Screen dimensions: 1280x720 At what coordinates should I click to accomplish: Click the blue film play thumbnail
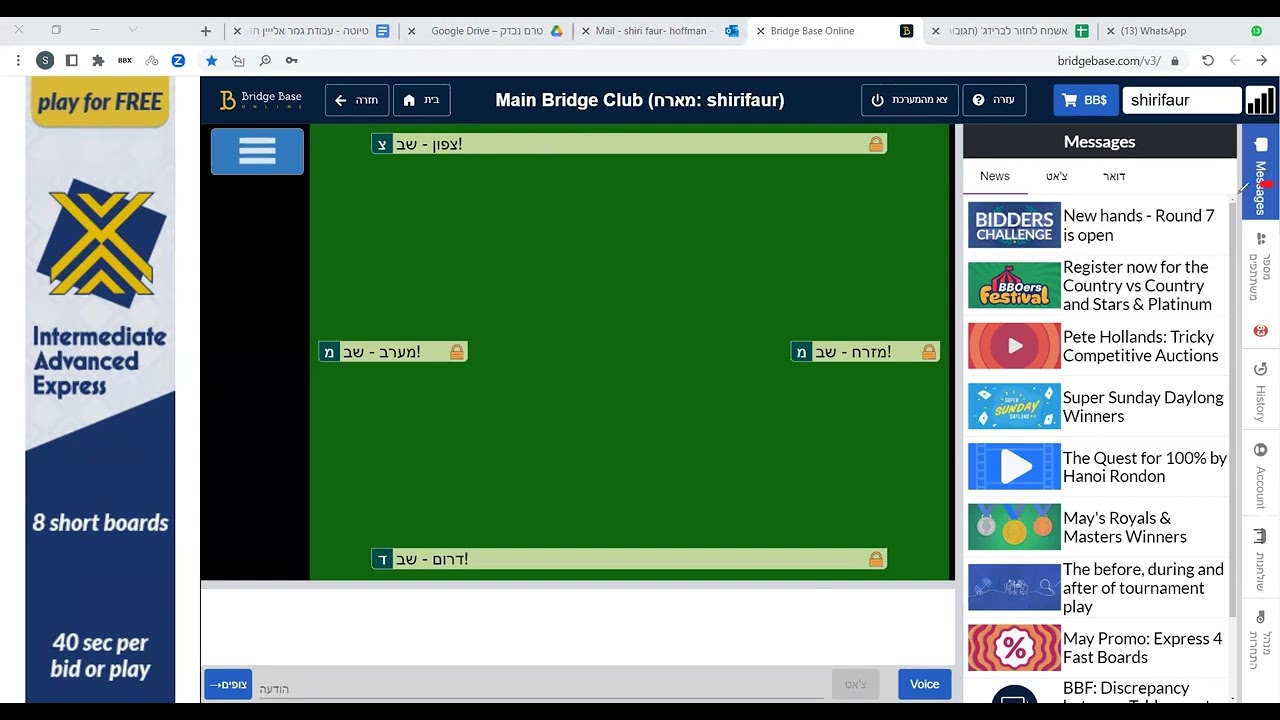[x=1014, y=467]
